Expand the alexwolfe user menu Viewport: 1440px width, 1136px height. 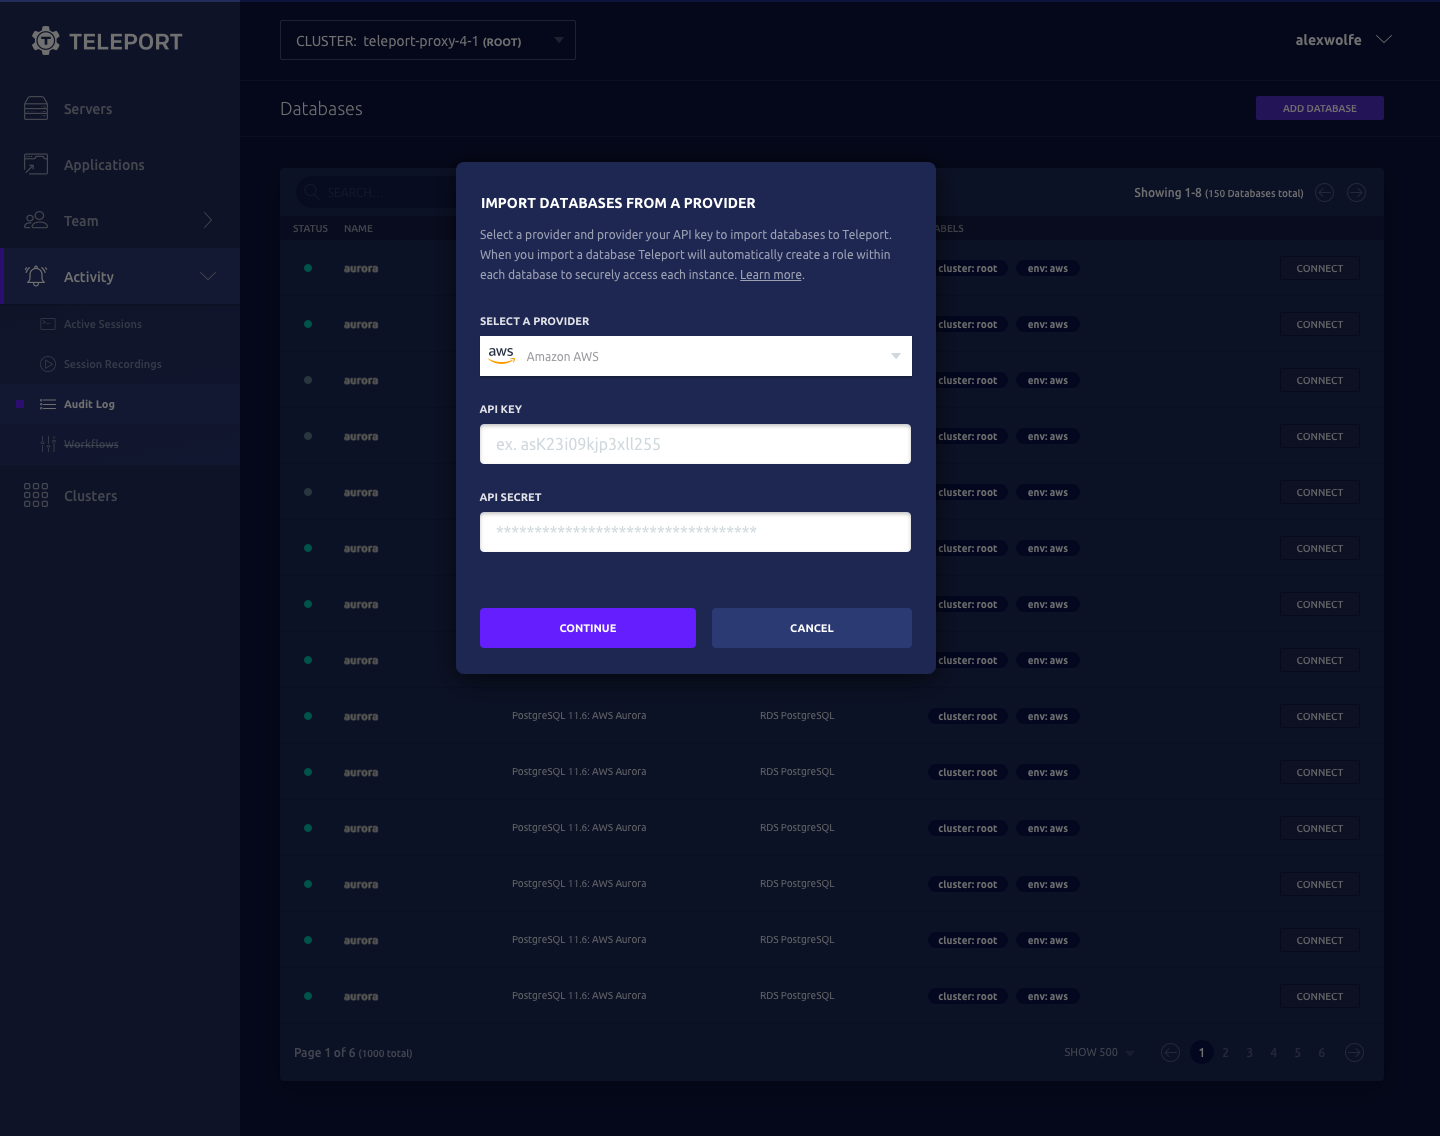click(1384, 40)
